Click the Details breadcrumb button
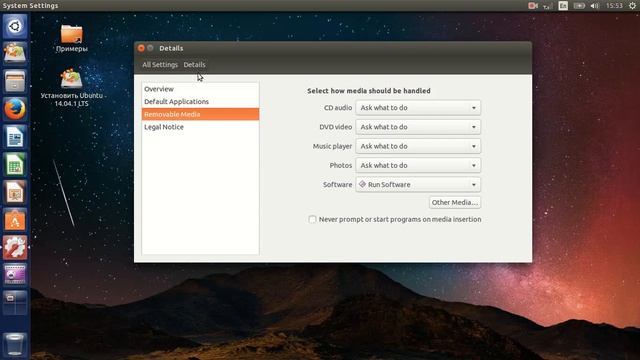 click(x=194, y=64)
